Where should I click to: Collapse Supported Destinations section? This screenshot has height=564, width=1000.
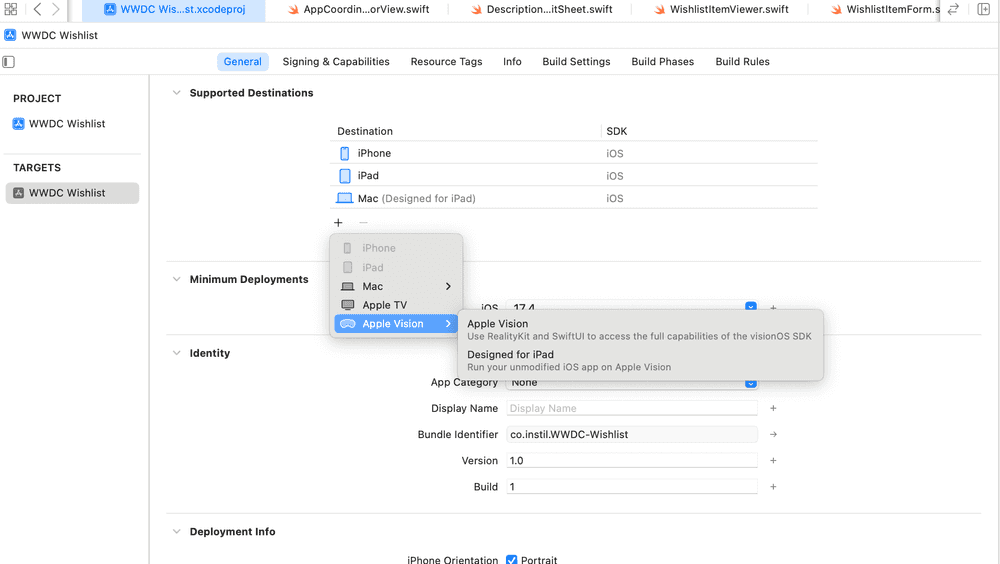[177, 93]
